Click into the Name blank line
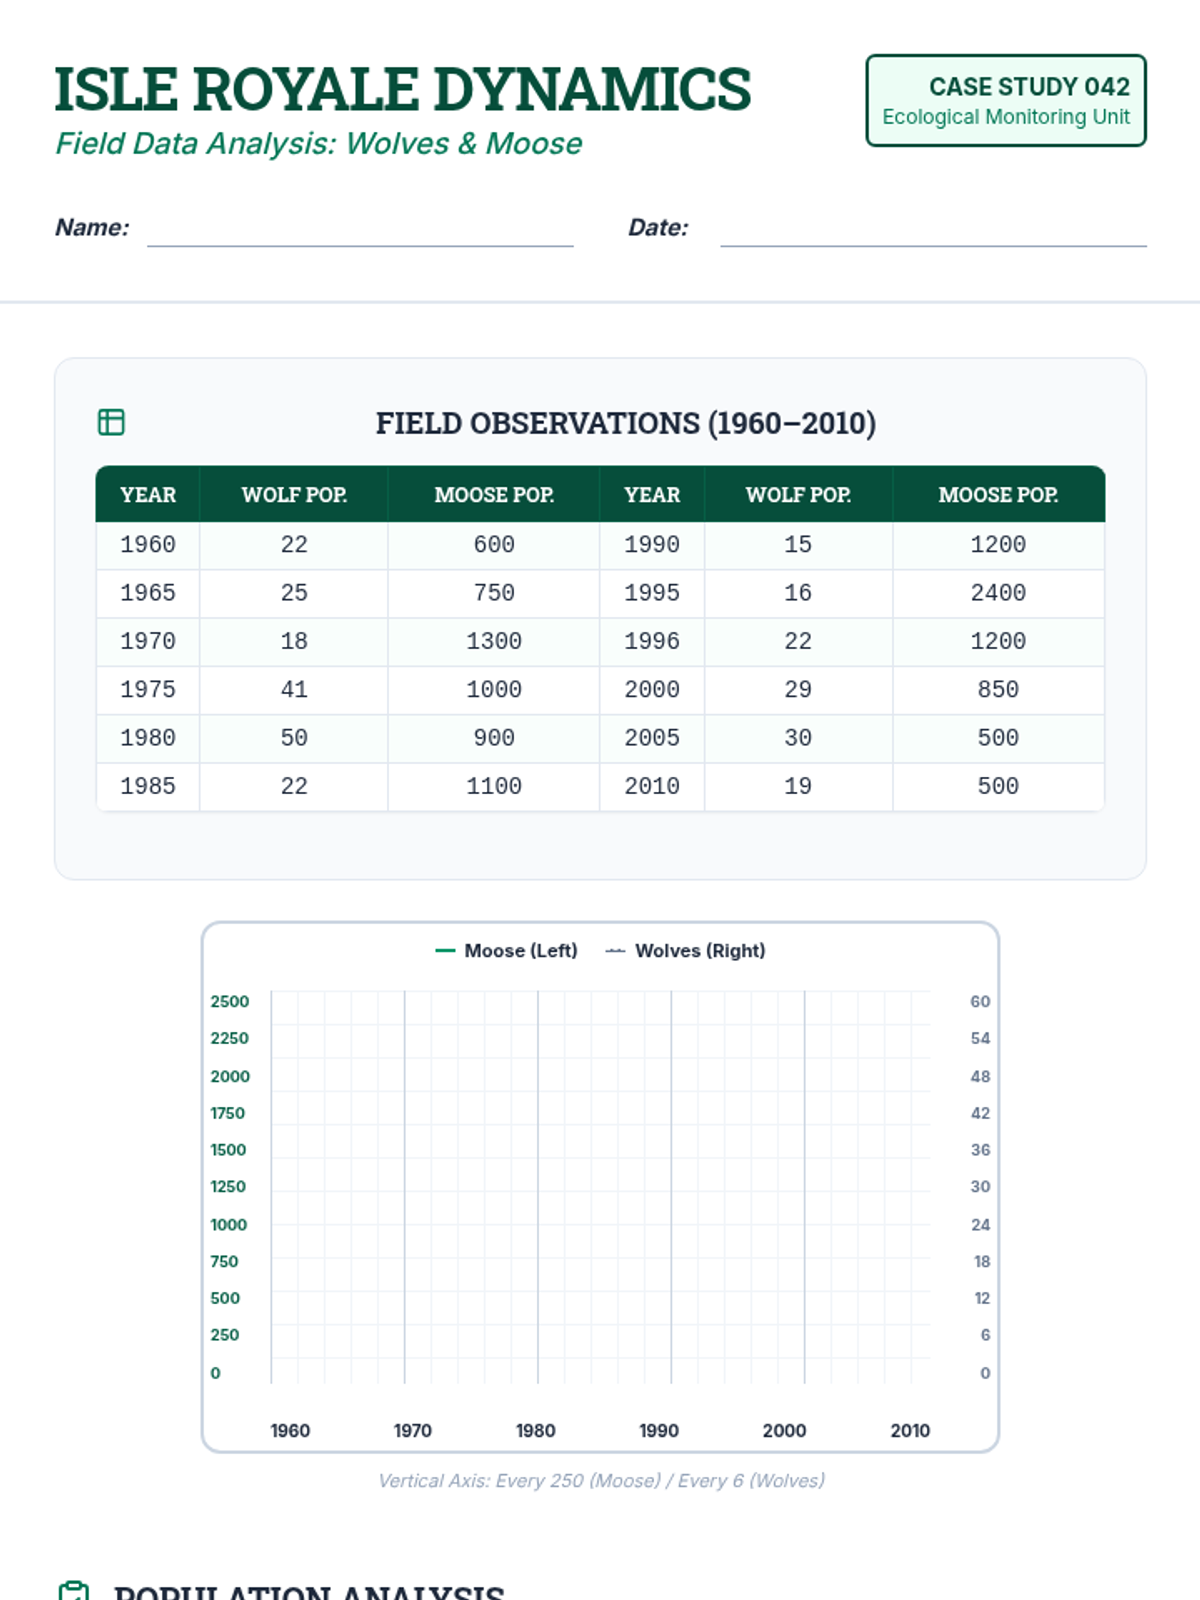 pos(360,230)
